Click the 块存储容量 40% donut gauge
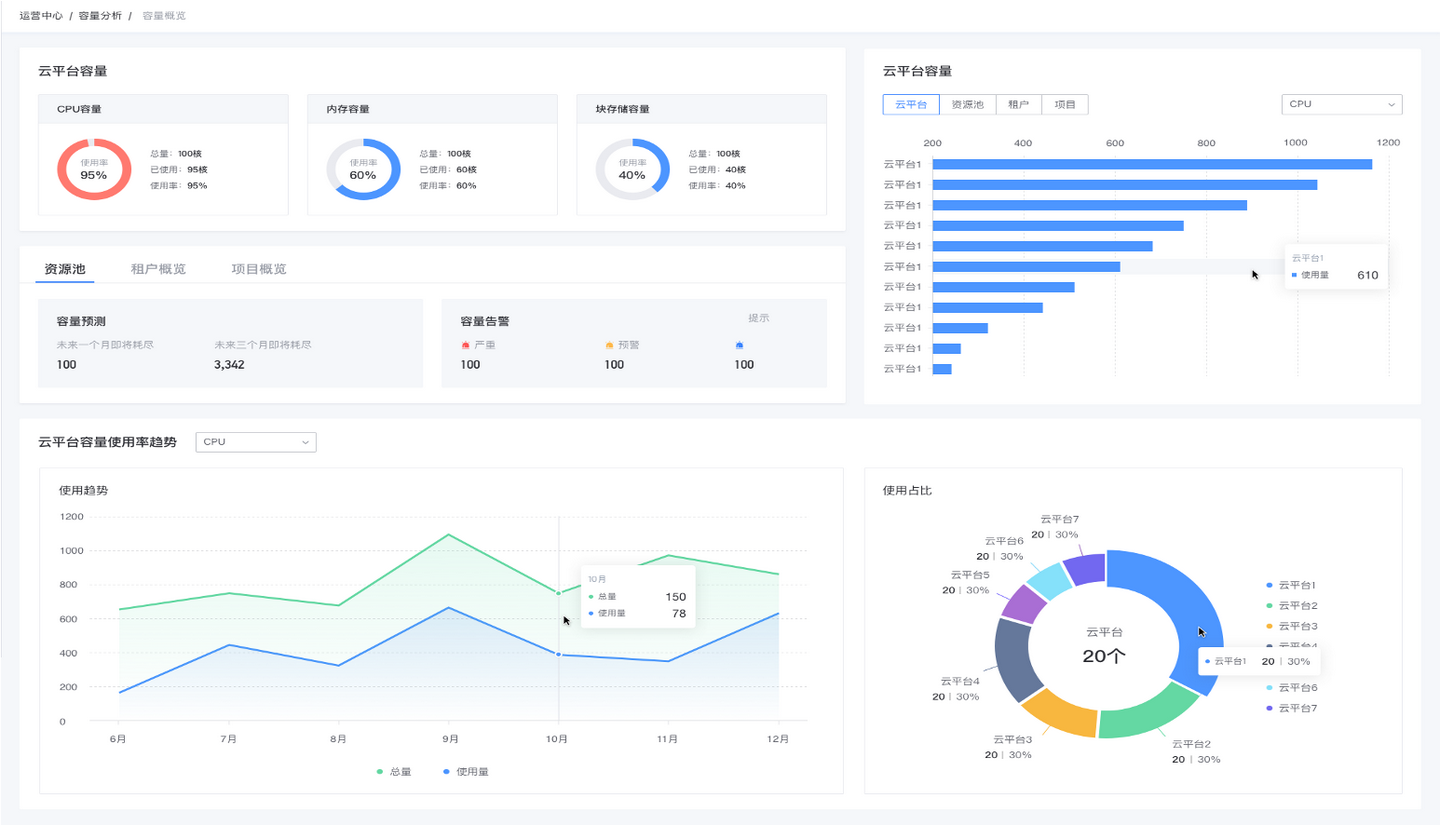This screenshot has width=1440, height=825. 632,169
